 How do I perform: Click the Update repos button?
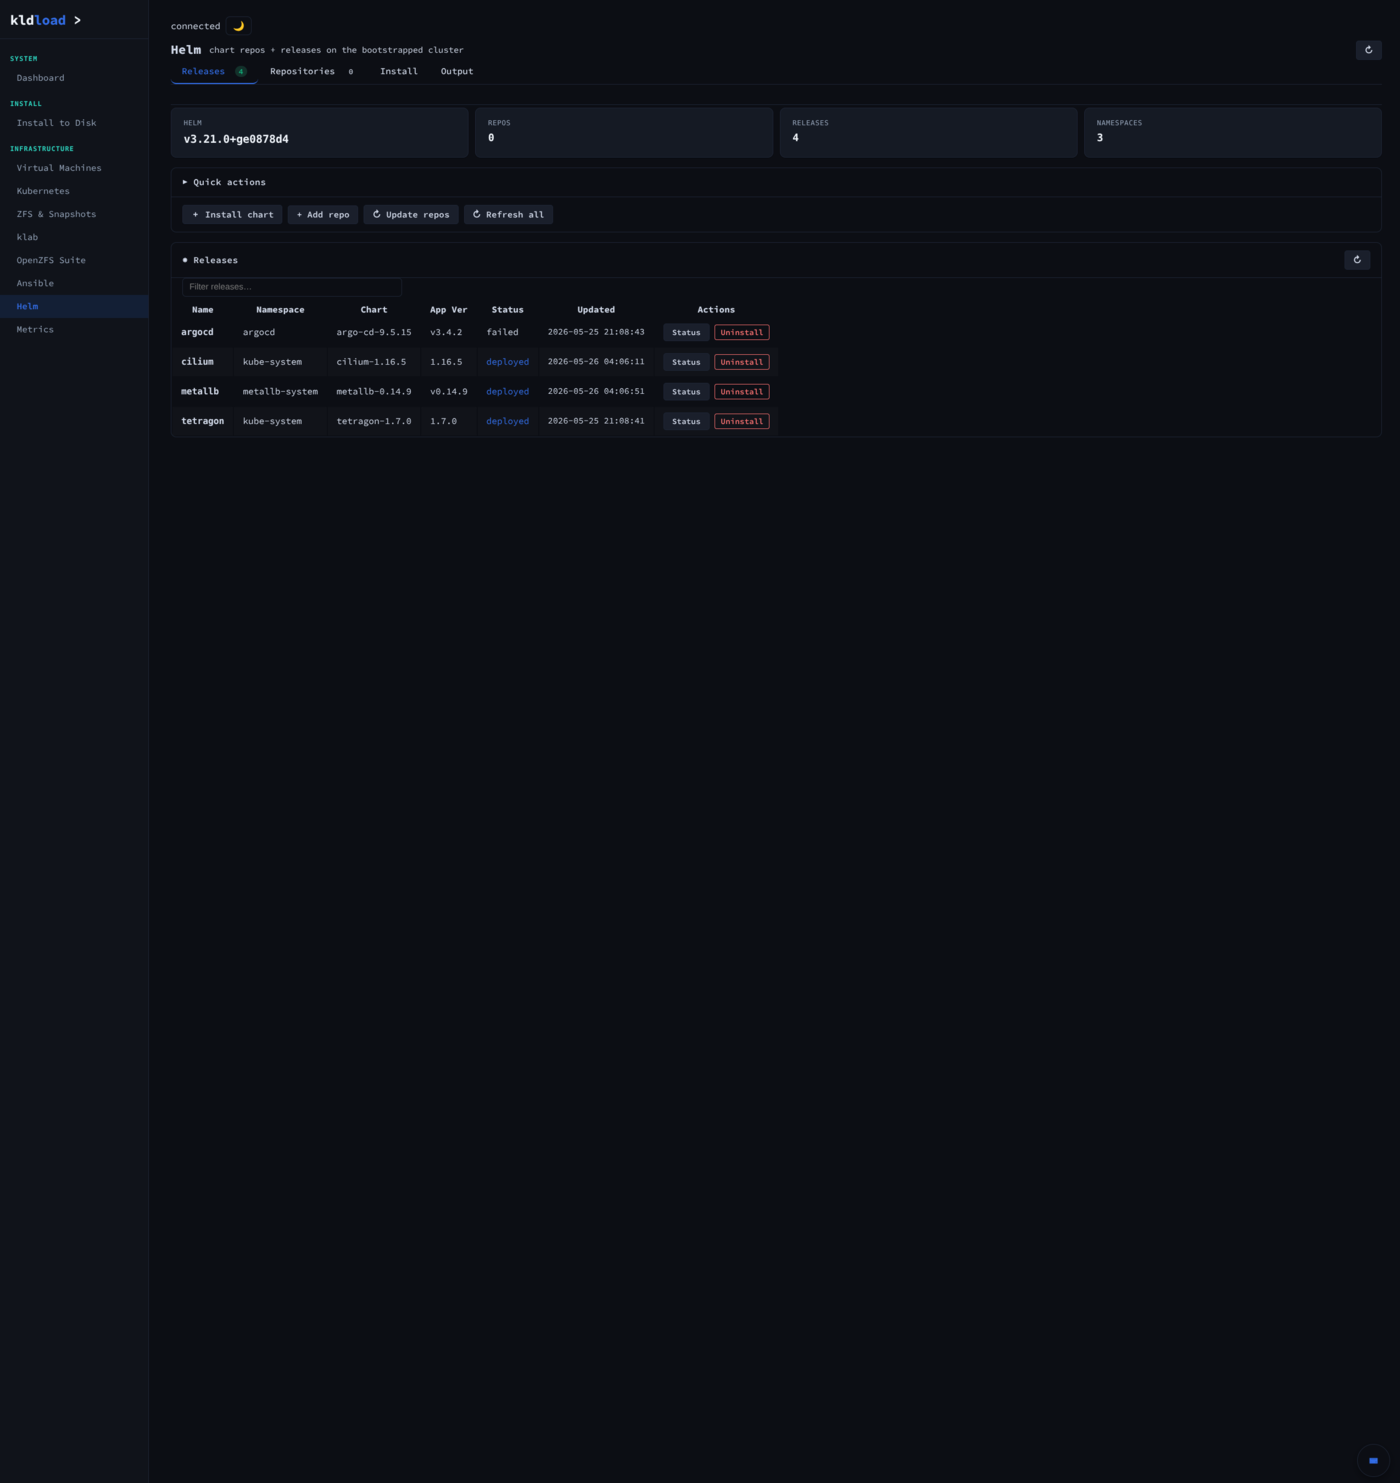(411, 215)
